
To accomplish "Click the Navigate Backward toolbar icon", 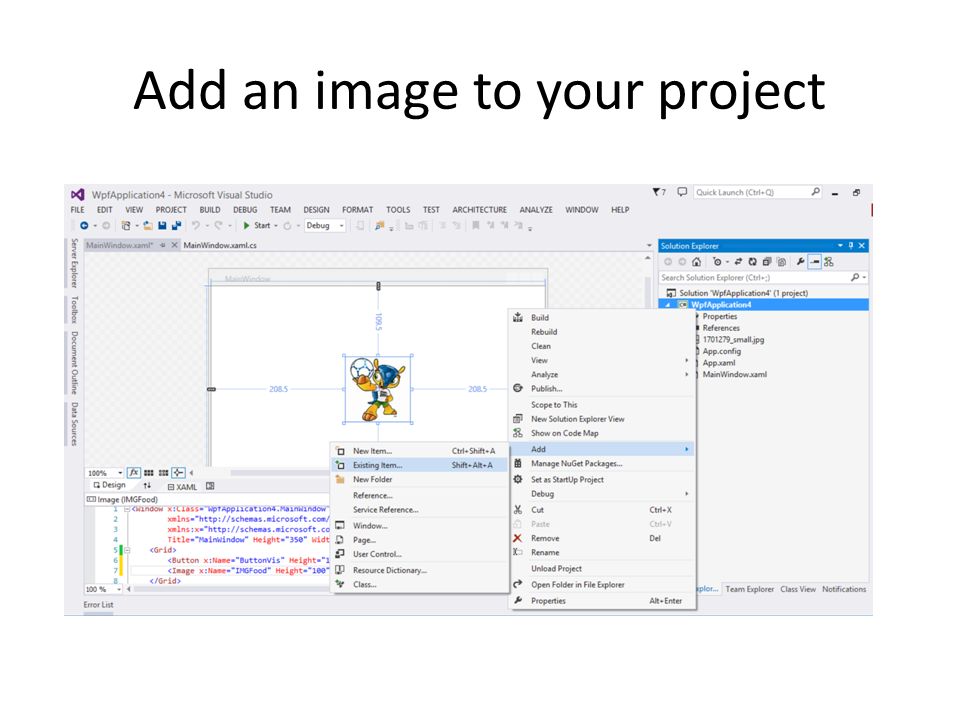I will pyautogui.click(x=84, y=226).
